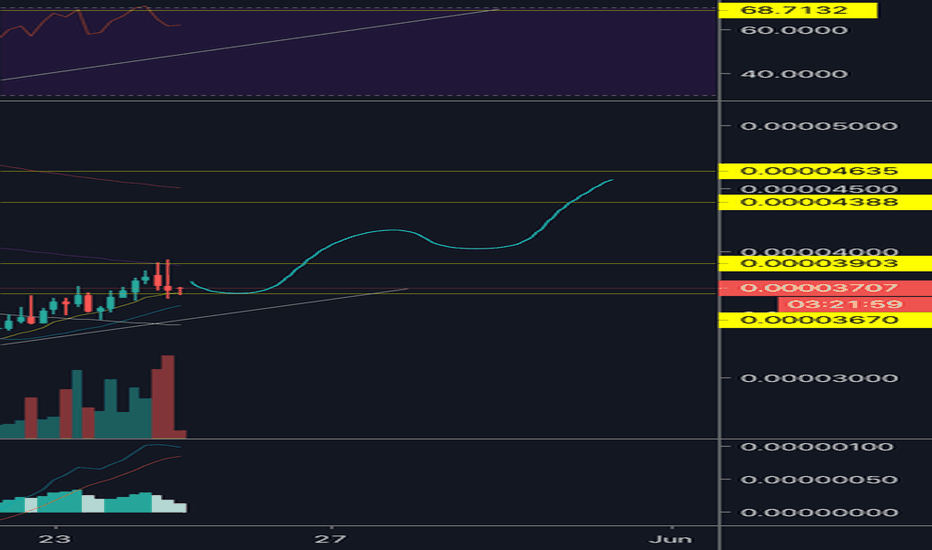This screenshot has height=550, width=932.
Task: Select the horizontal line at 0.00004635
Action: click(x=357, y=171)
